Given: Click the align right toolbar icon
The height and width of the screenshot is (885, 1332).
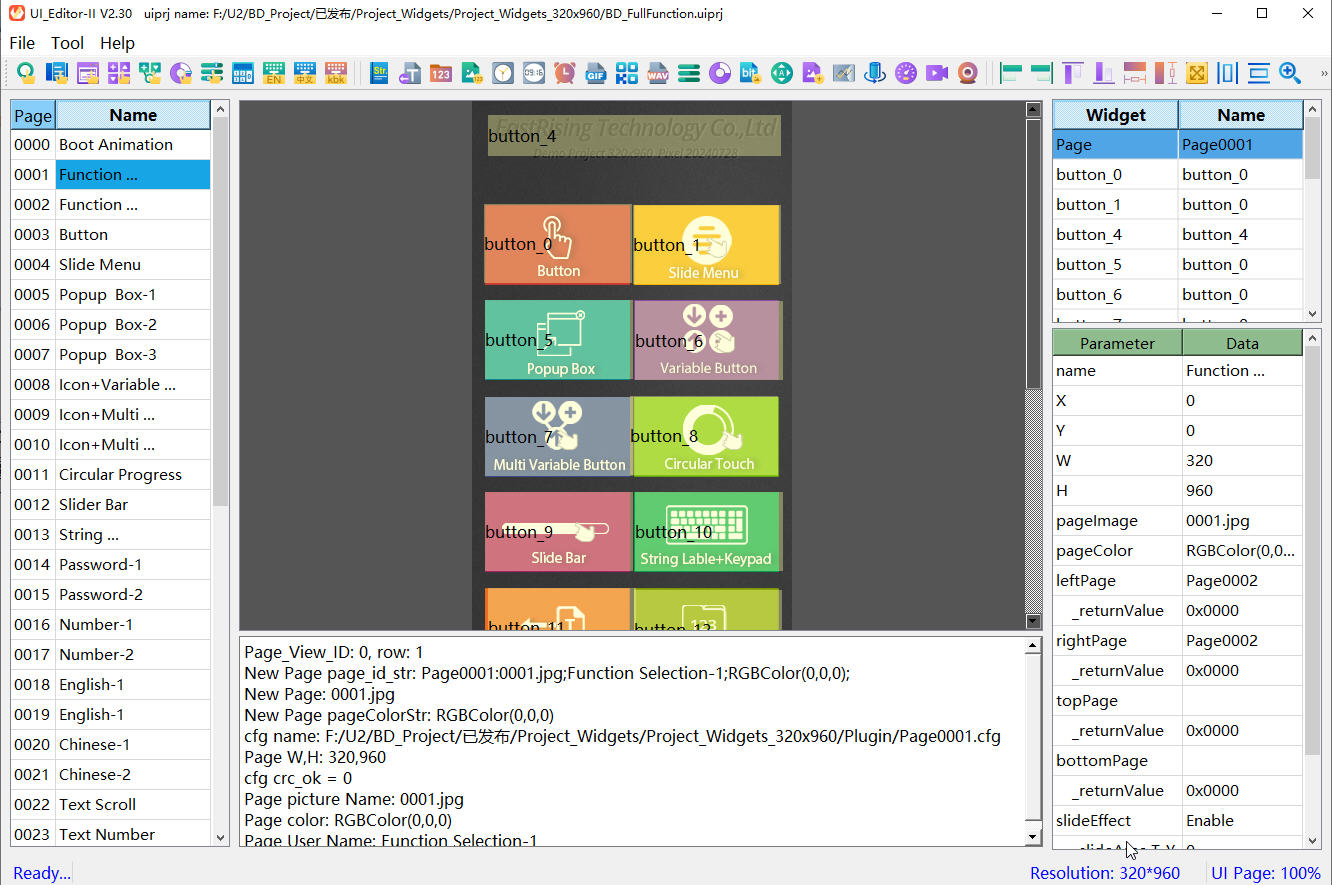Looking at the screenshot, I should coord(1042,73).
